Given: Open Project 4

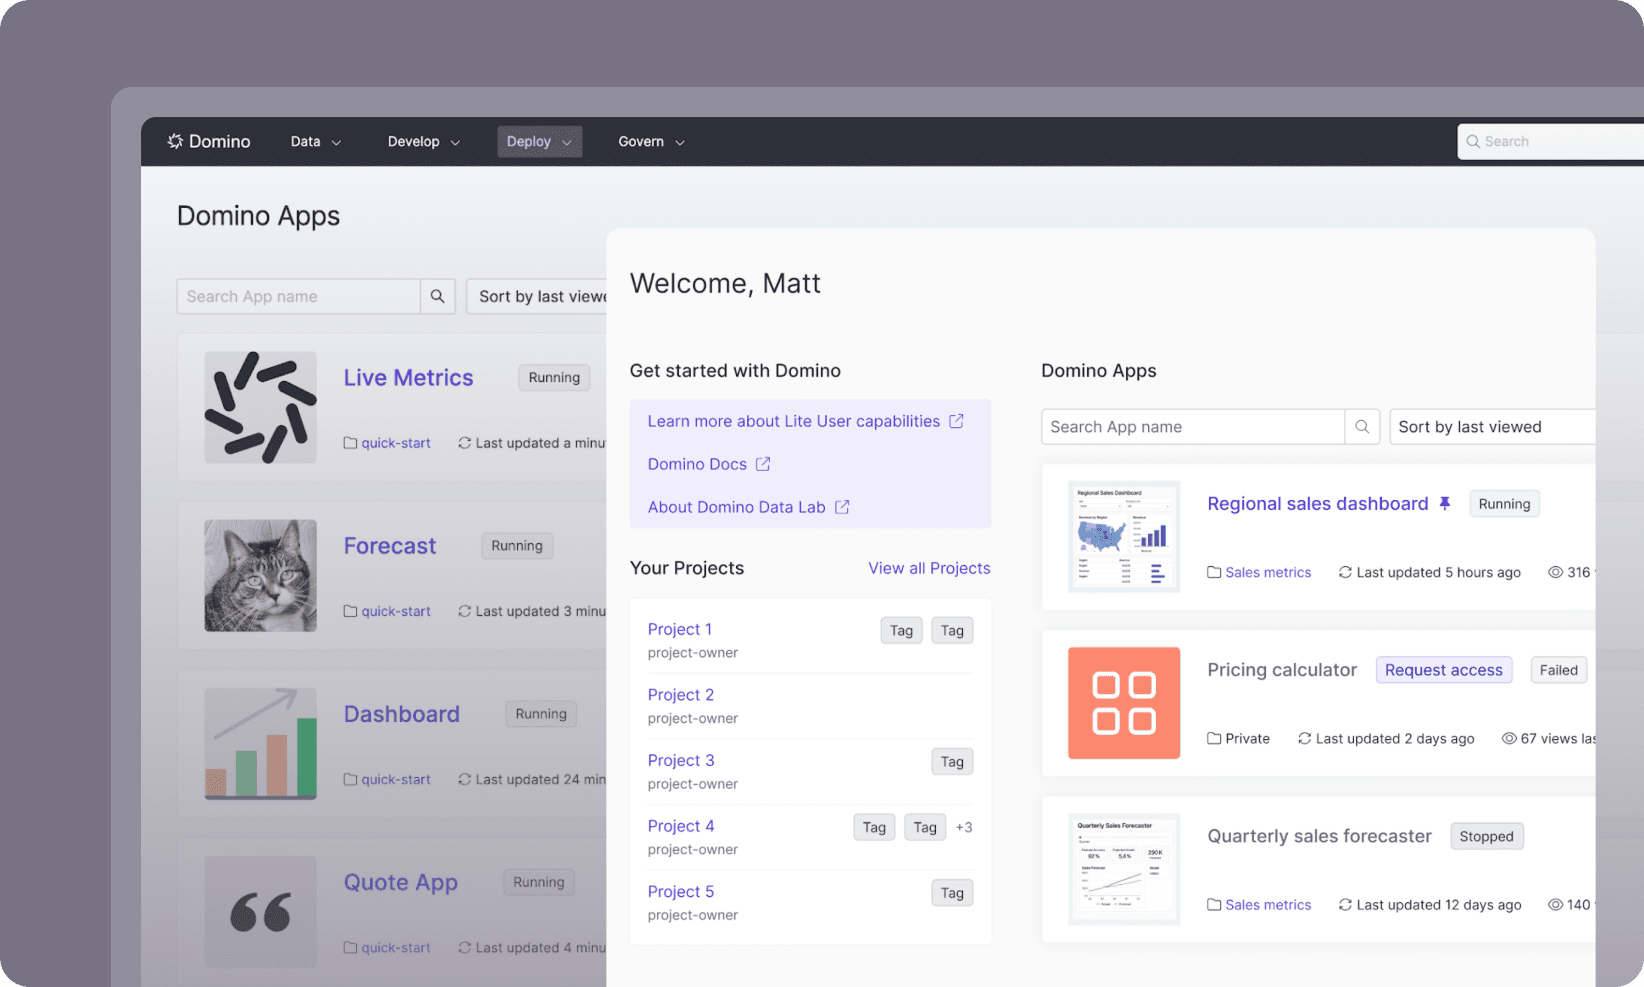Looking at the screenshot, I should coord(680,826).
